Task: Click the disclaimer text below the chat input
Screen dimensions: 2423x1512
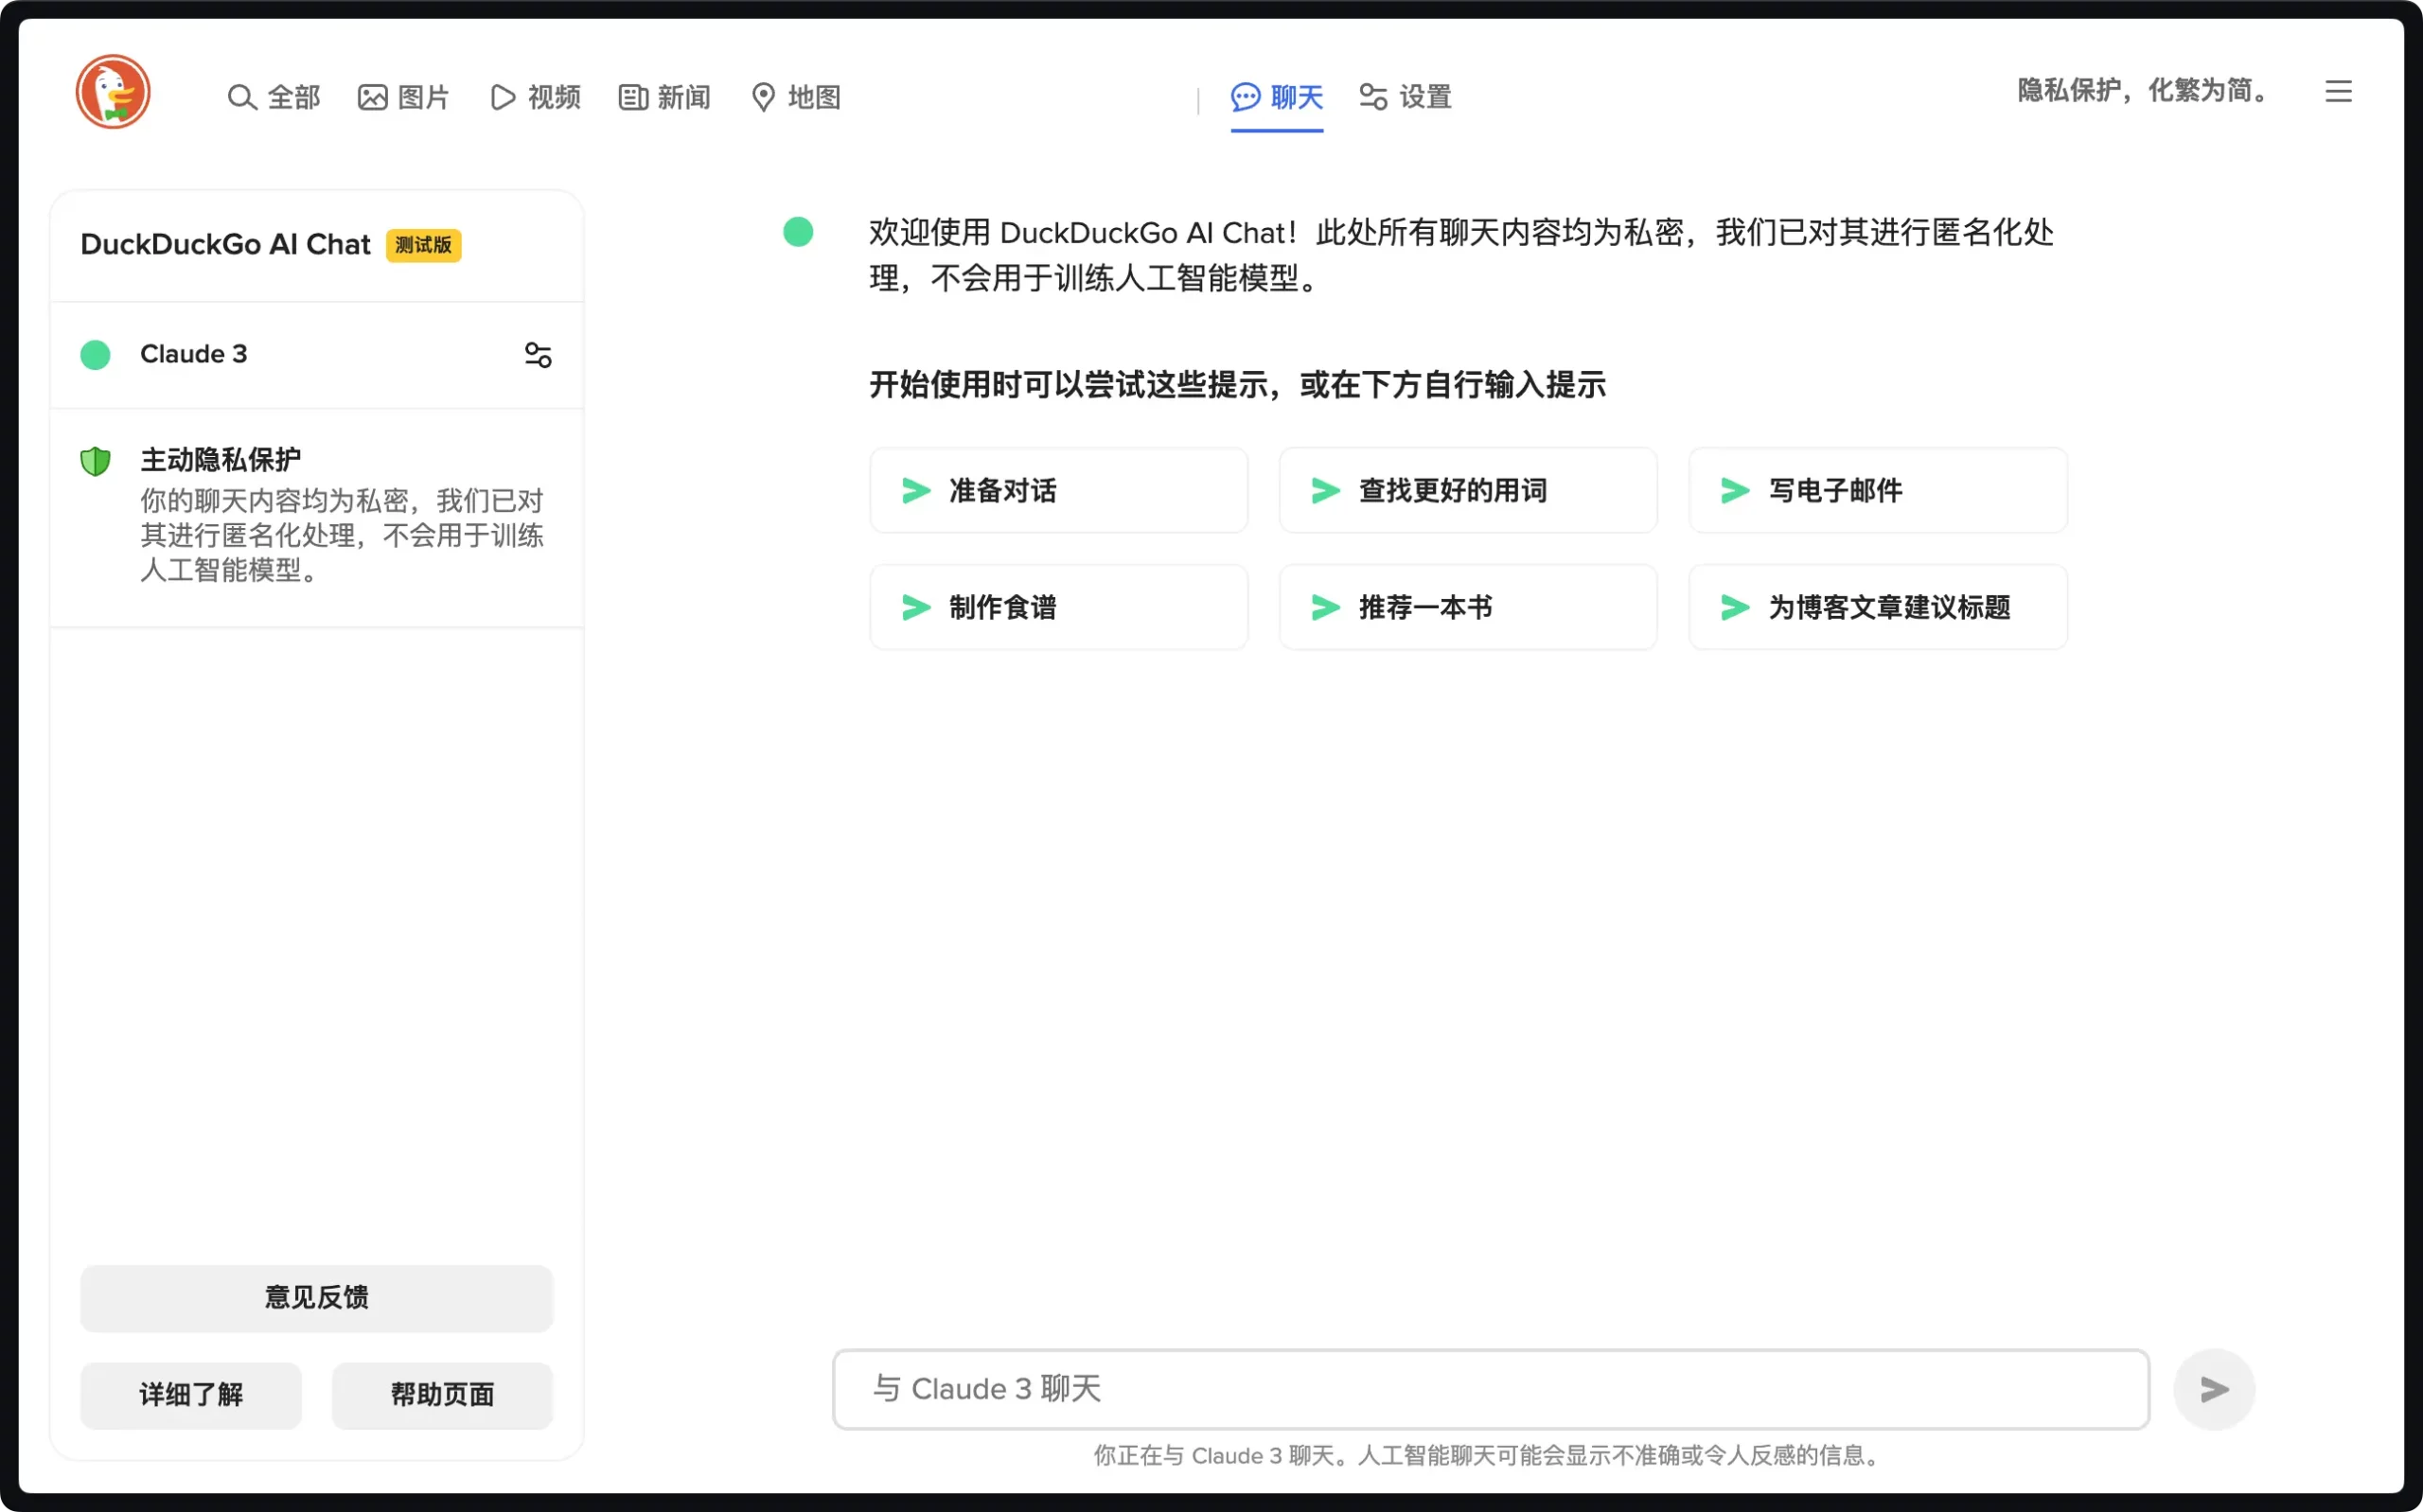Action: tap(1489, 1455)
